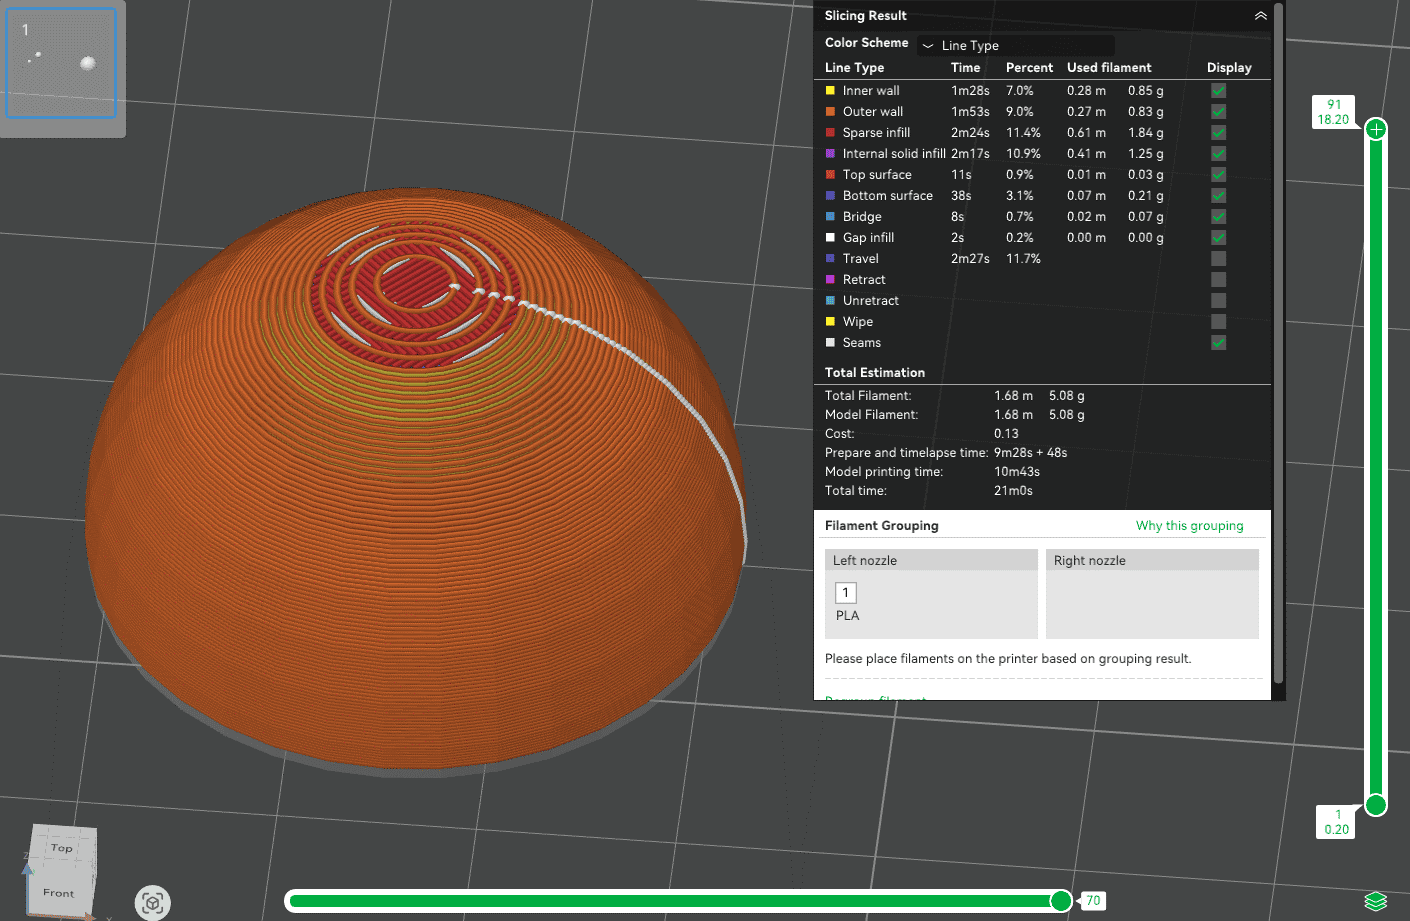Click the horizontal move slider handle

point(1061,901)
